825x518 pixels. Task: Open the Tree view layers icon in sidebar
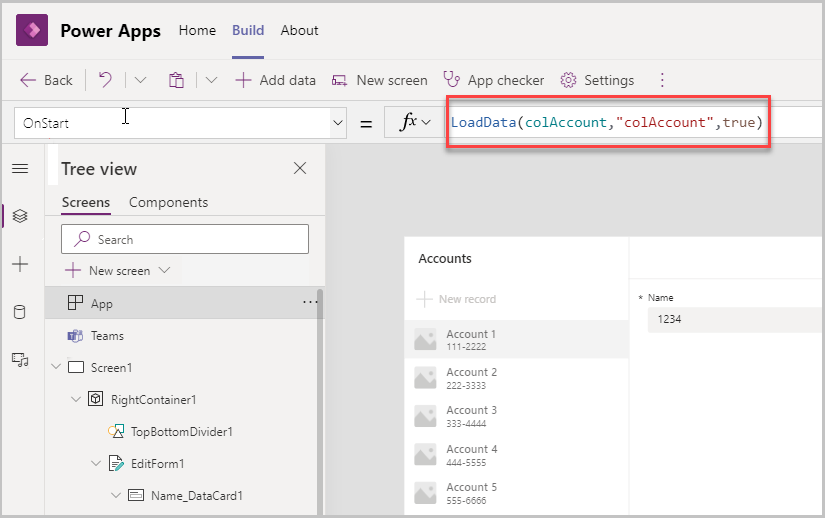(x=20, y=216)
